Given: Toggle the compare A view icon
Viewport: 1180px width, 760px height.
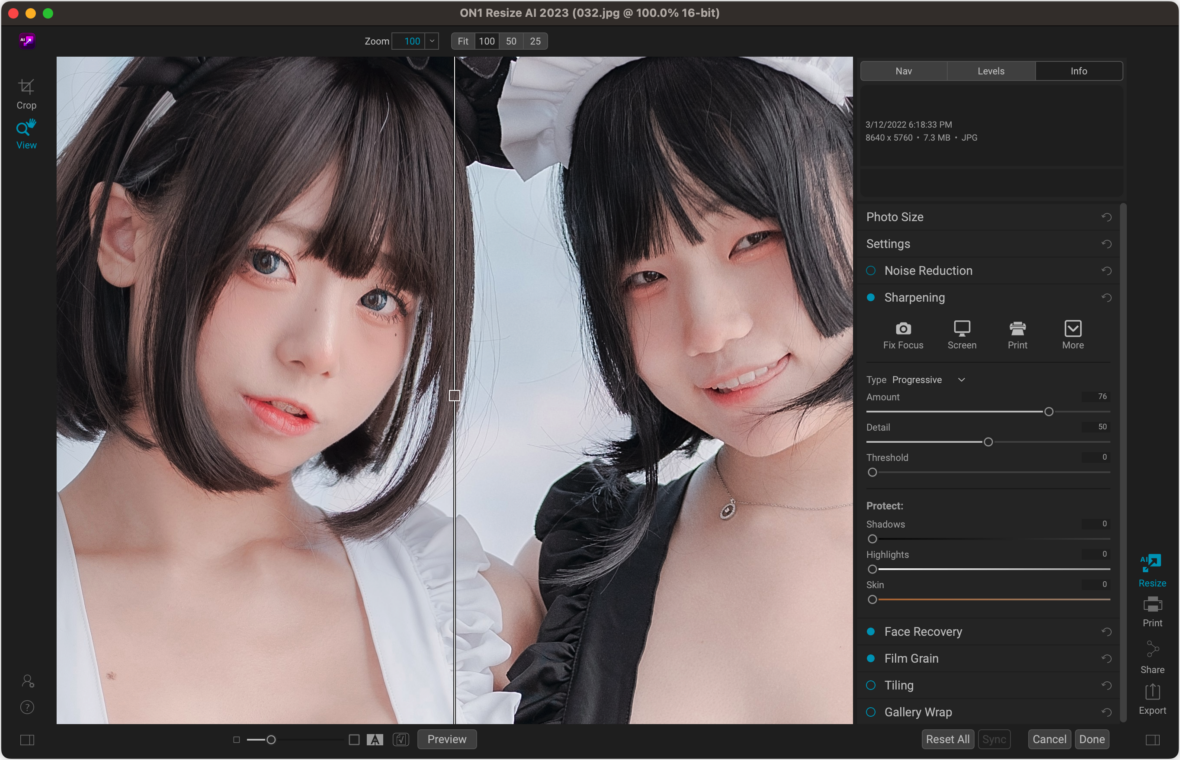Looking at the screenshot, I should click(375, 740).
